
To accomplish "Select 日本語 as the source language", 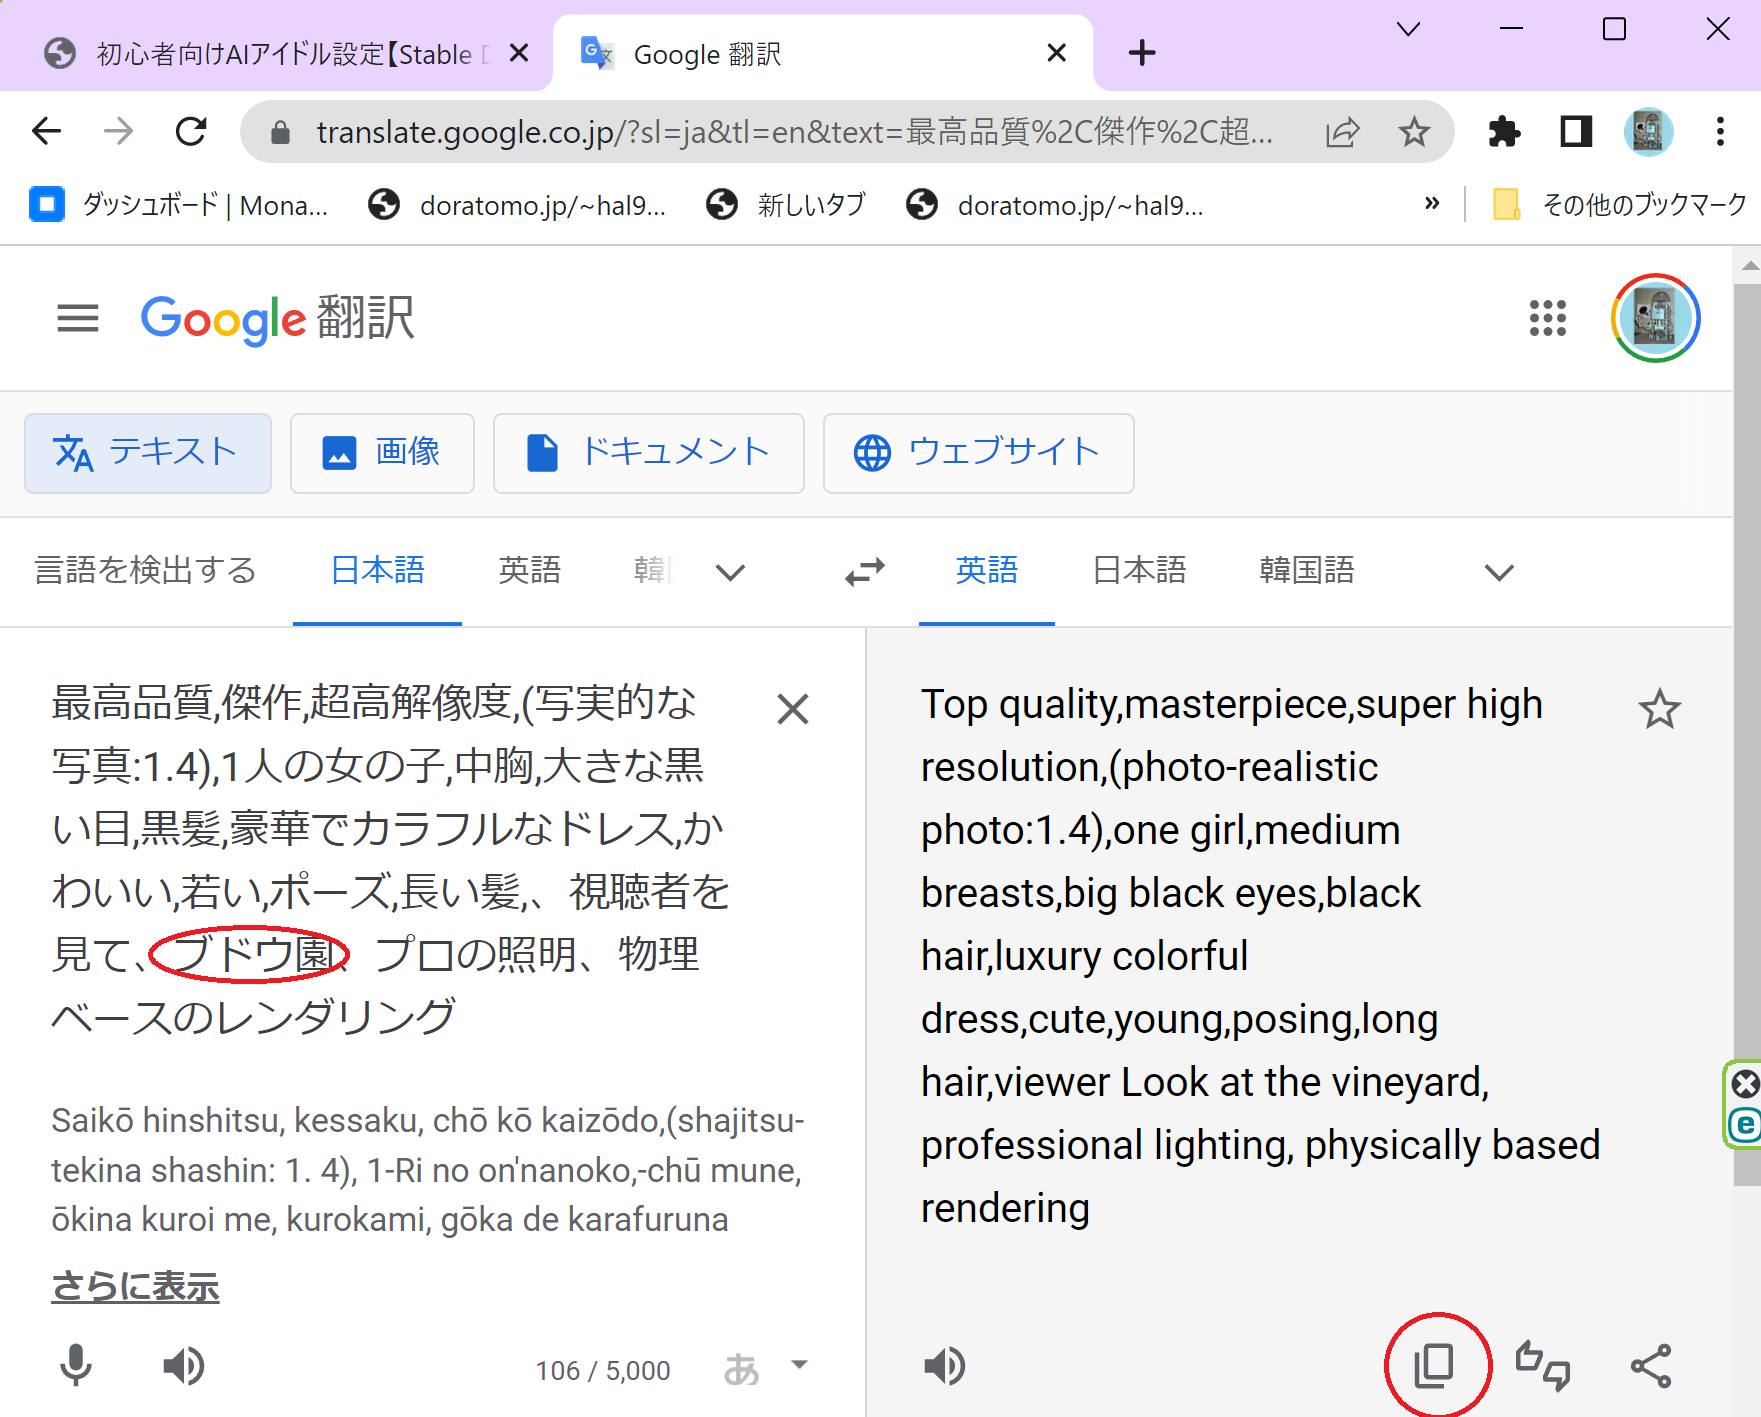I will click(x=377, y=571).
